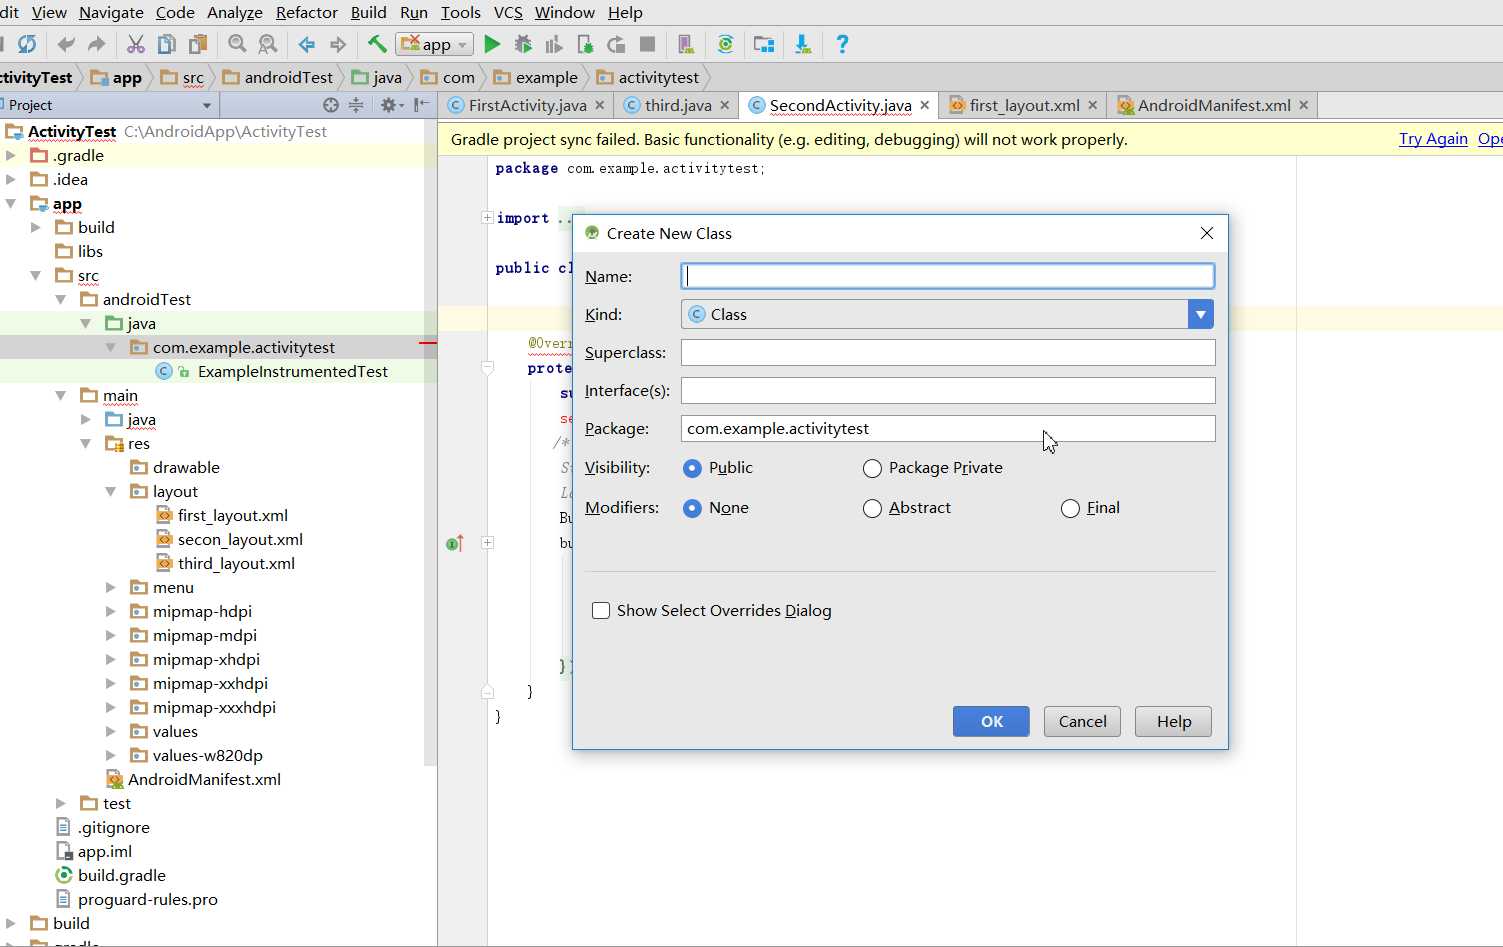Click the Name input field
1503x947 pixels.
tap(948, 276)
